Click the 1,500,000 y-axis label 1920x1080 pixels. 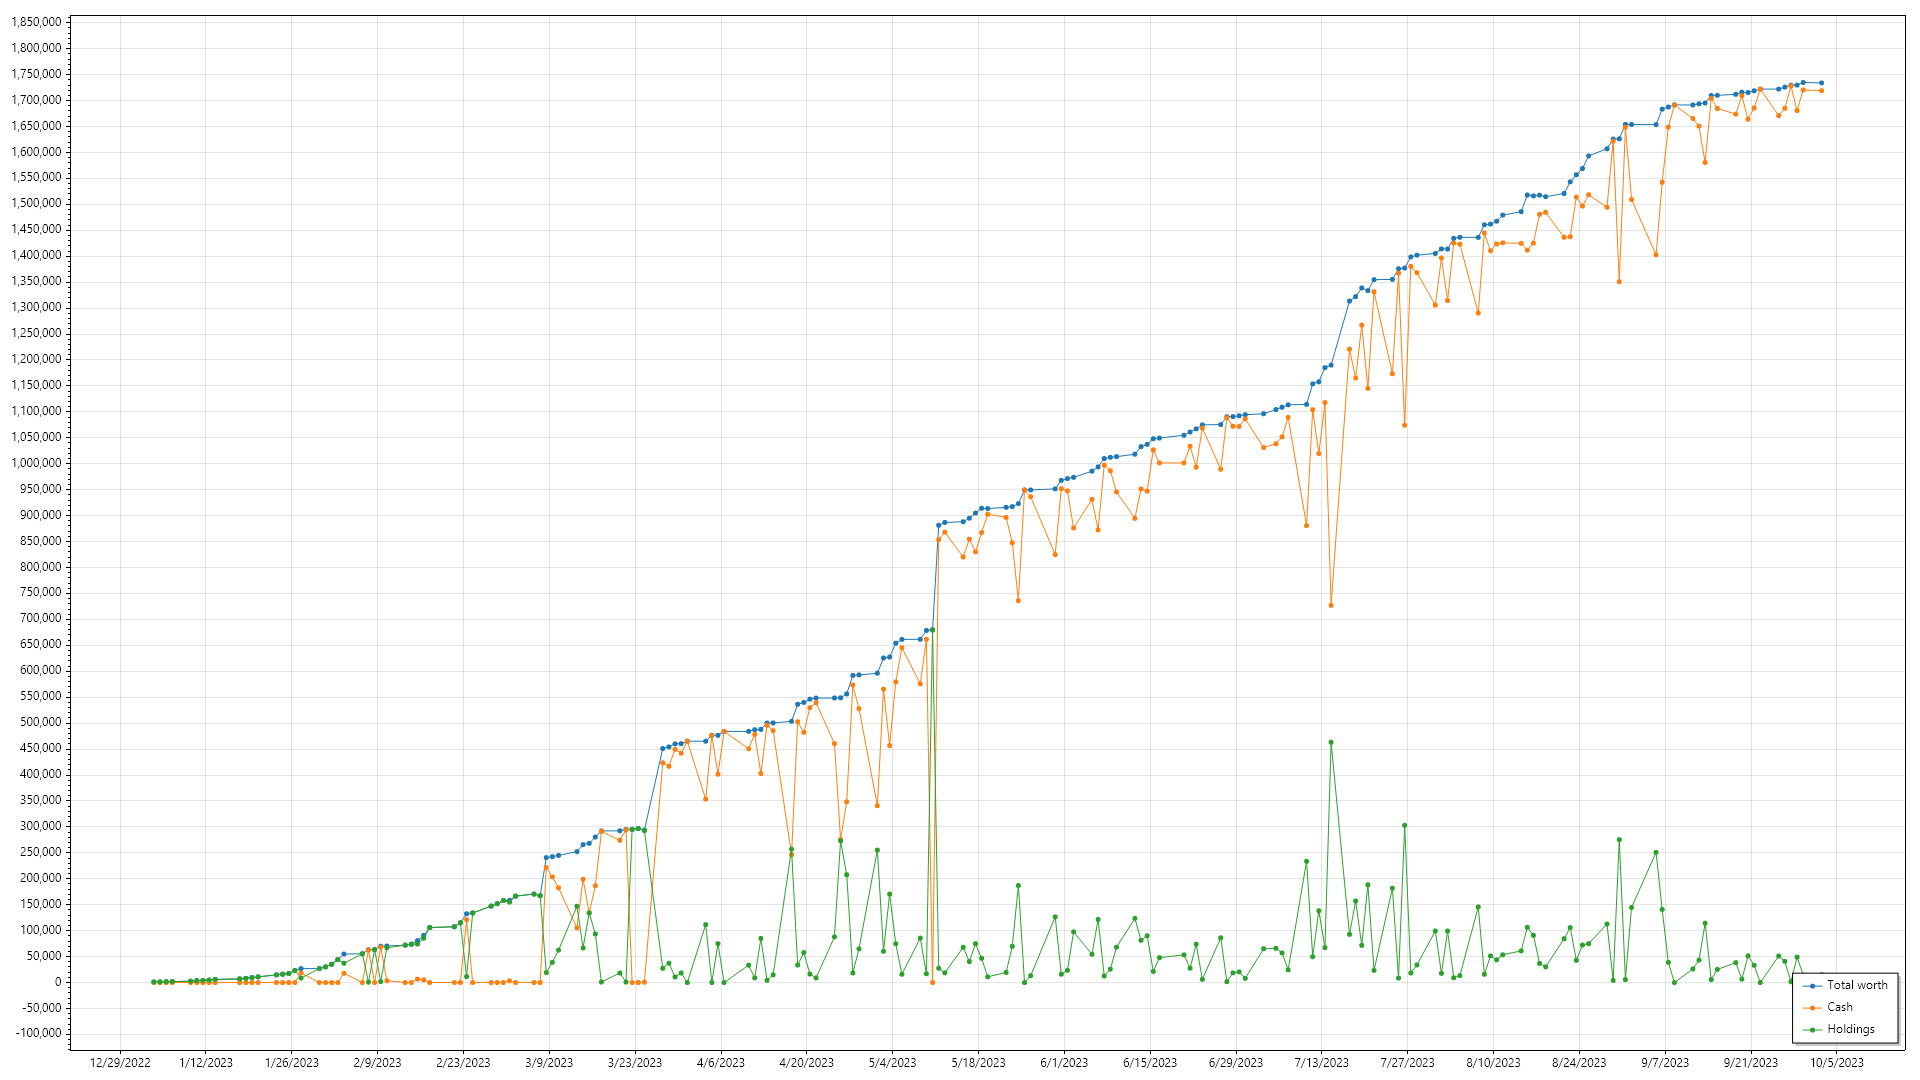36,203
